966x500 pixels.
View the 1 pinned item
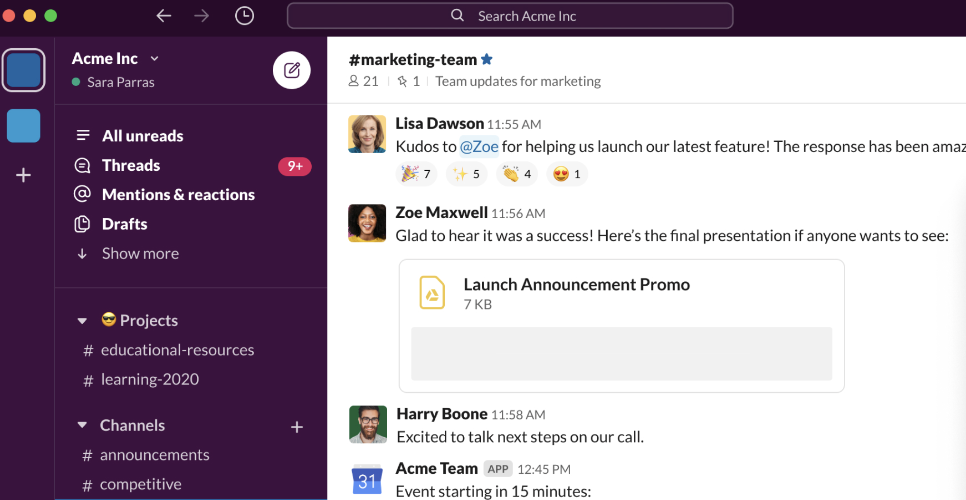(x=409, y=81)
